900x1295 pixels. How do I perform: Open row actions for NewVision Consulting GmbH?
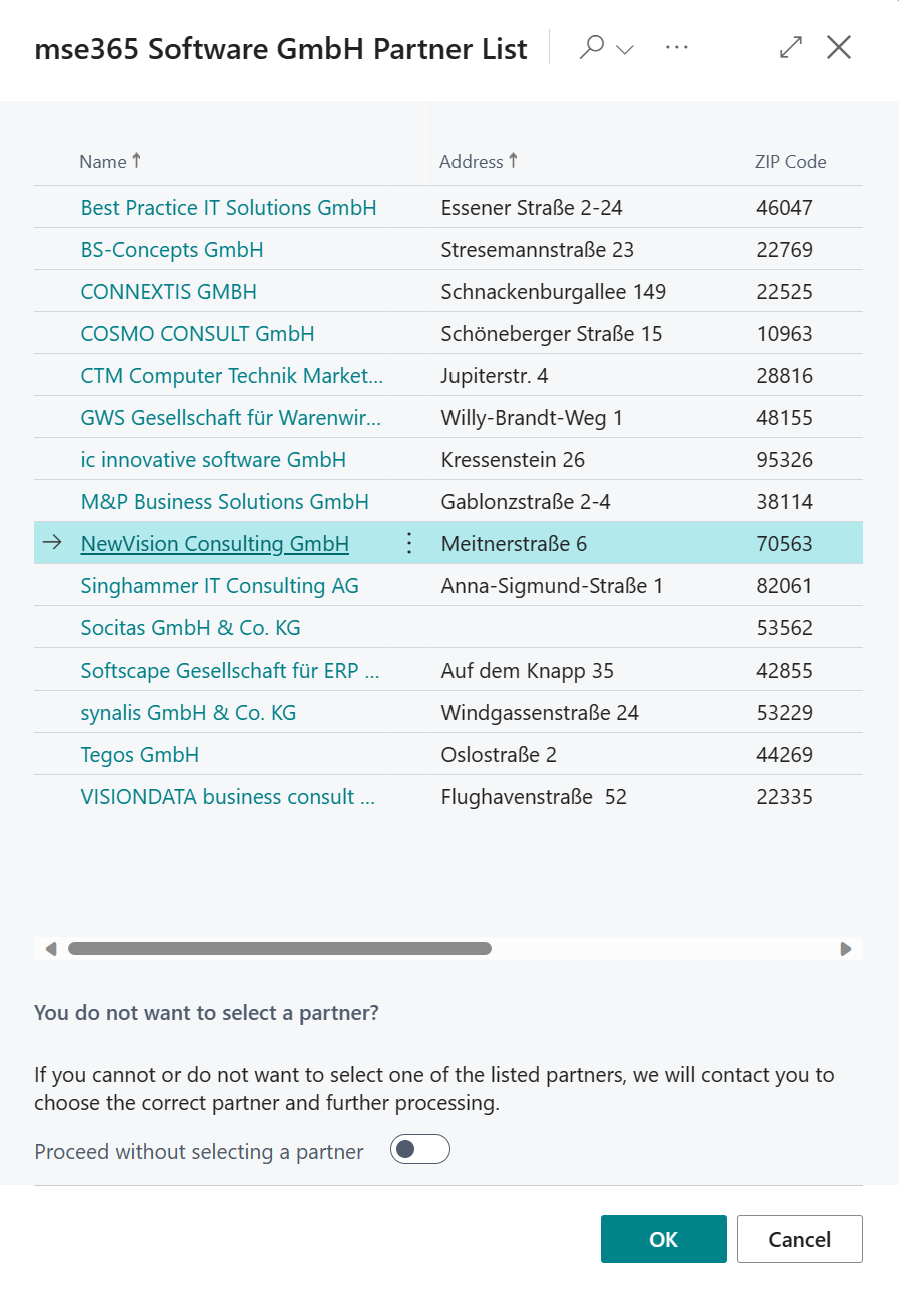(408, 543)
